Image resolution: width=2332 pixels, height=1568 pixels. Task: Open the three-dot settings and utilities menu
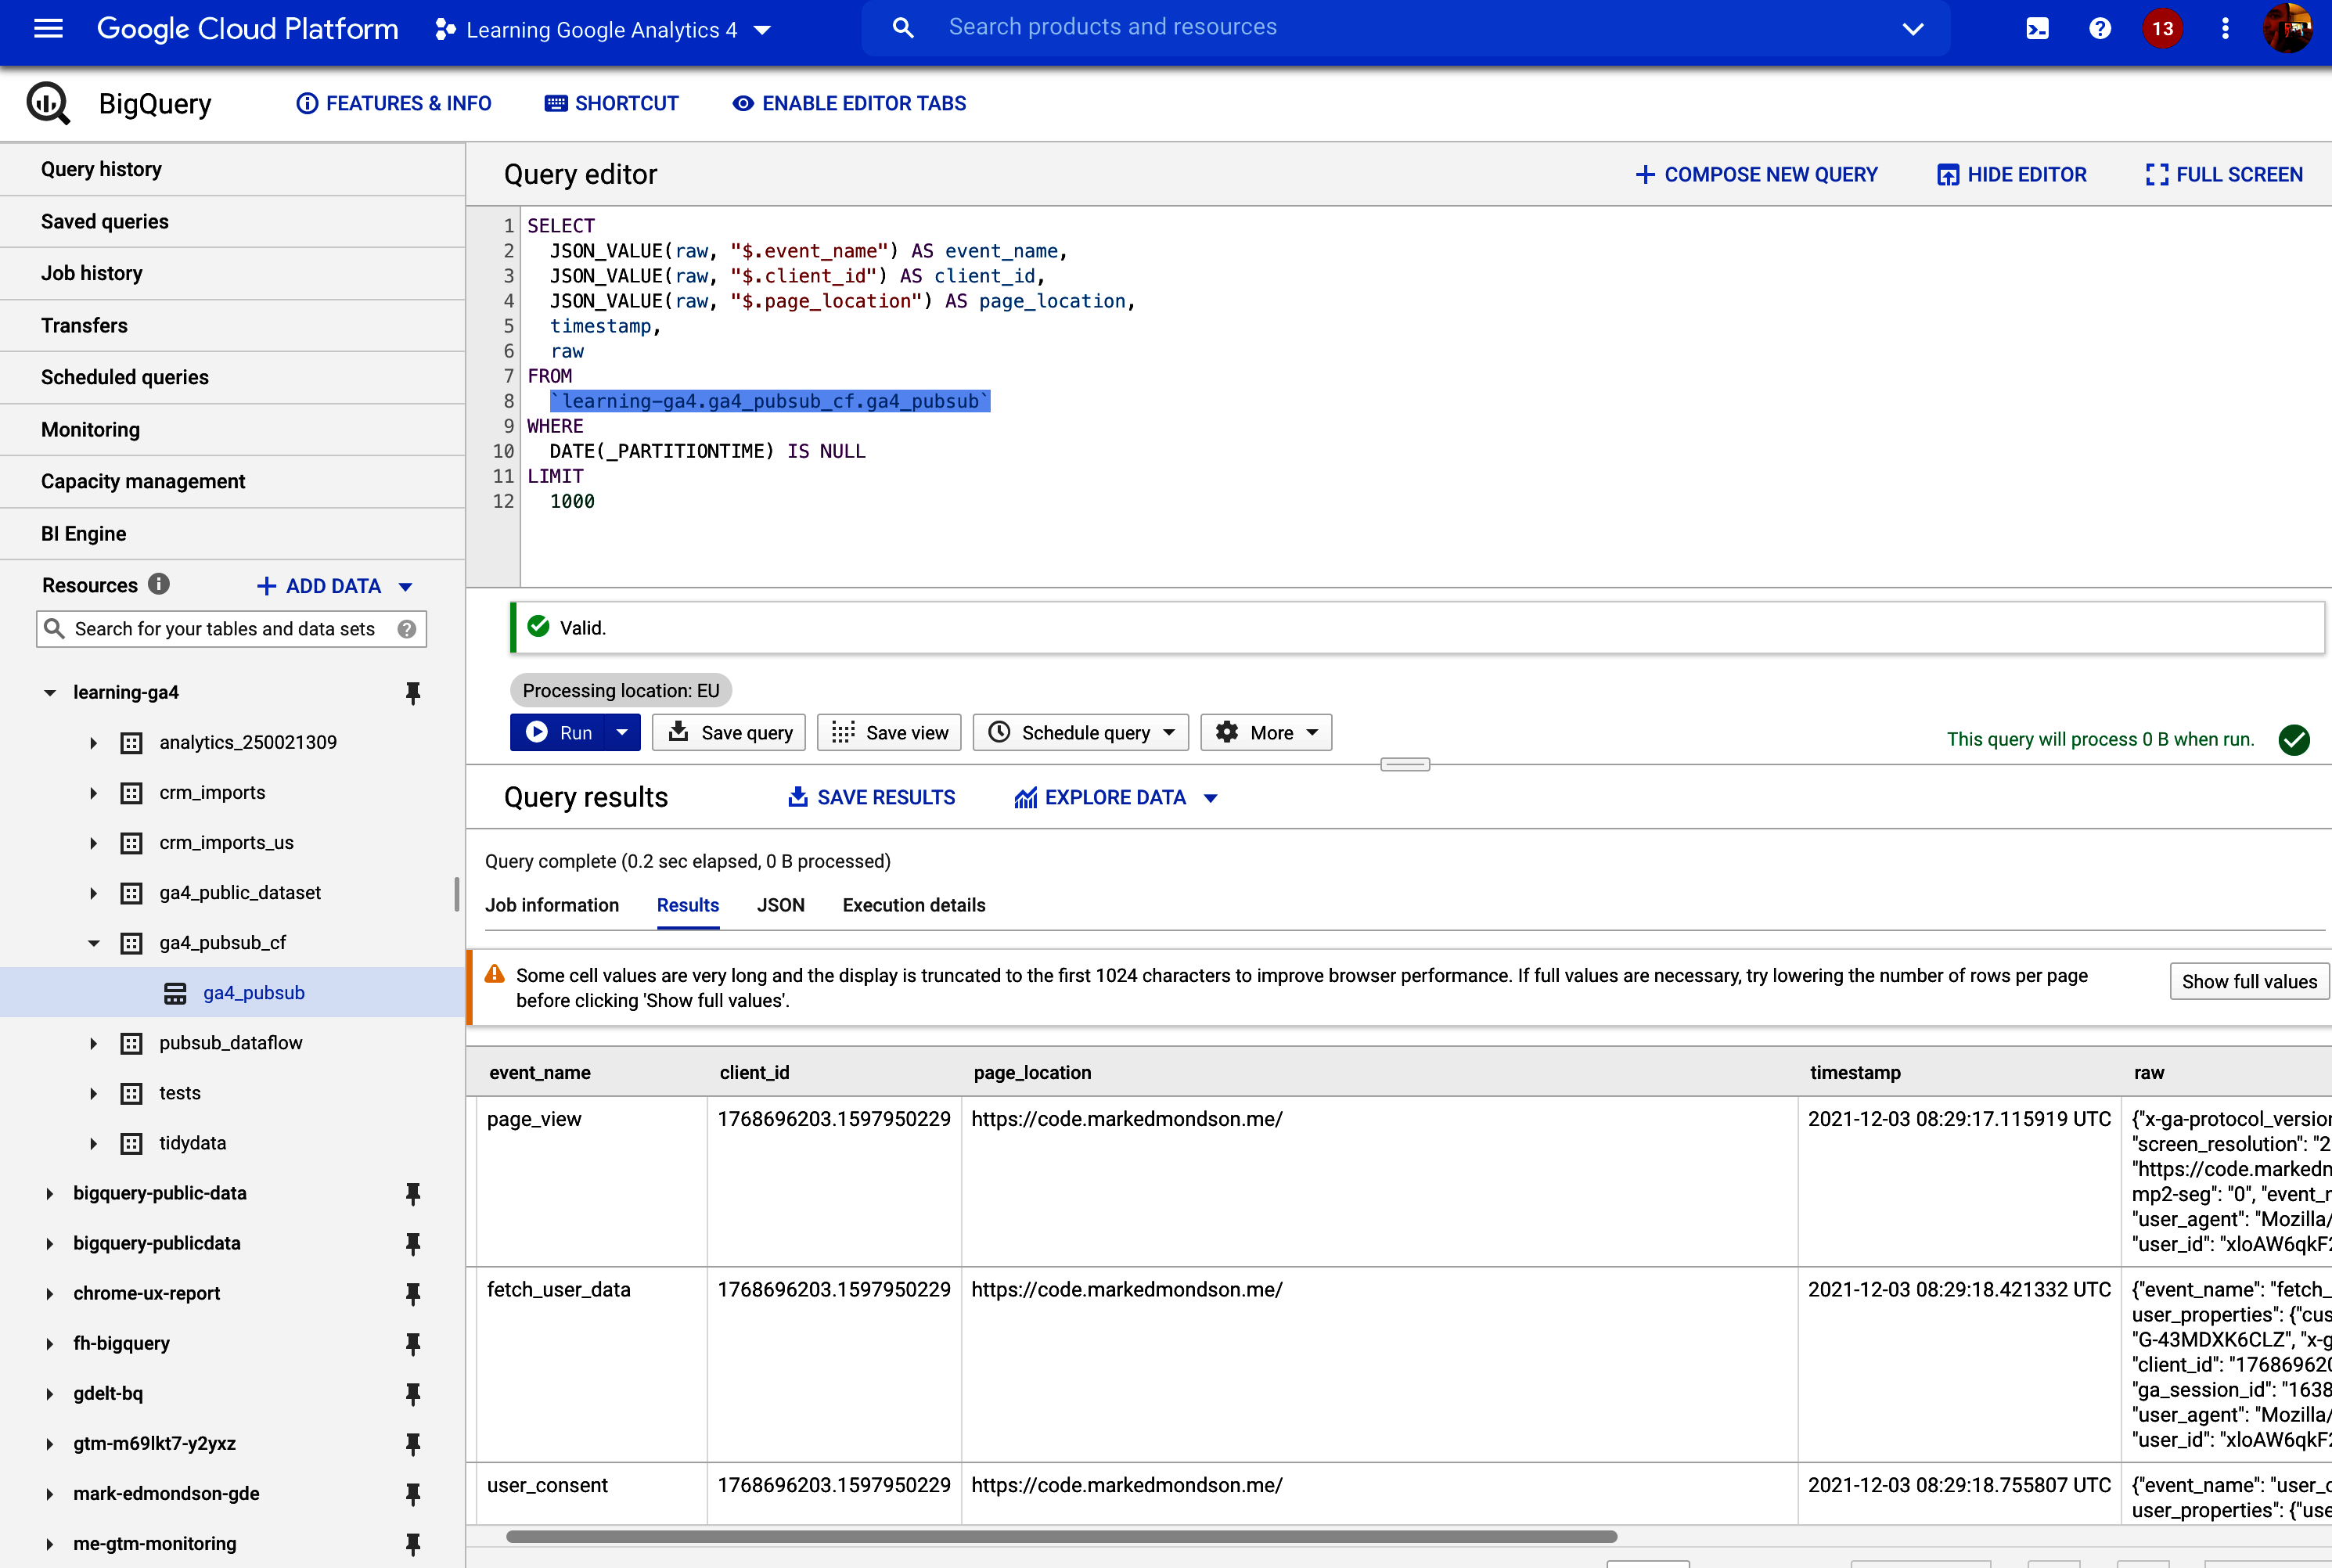click(2225, 29)
